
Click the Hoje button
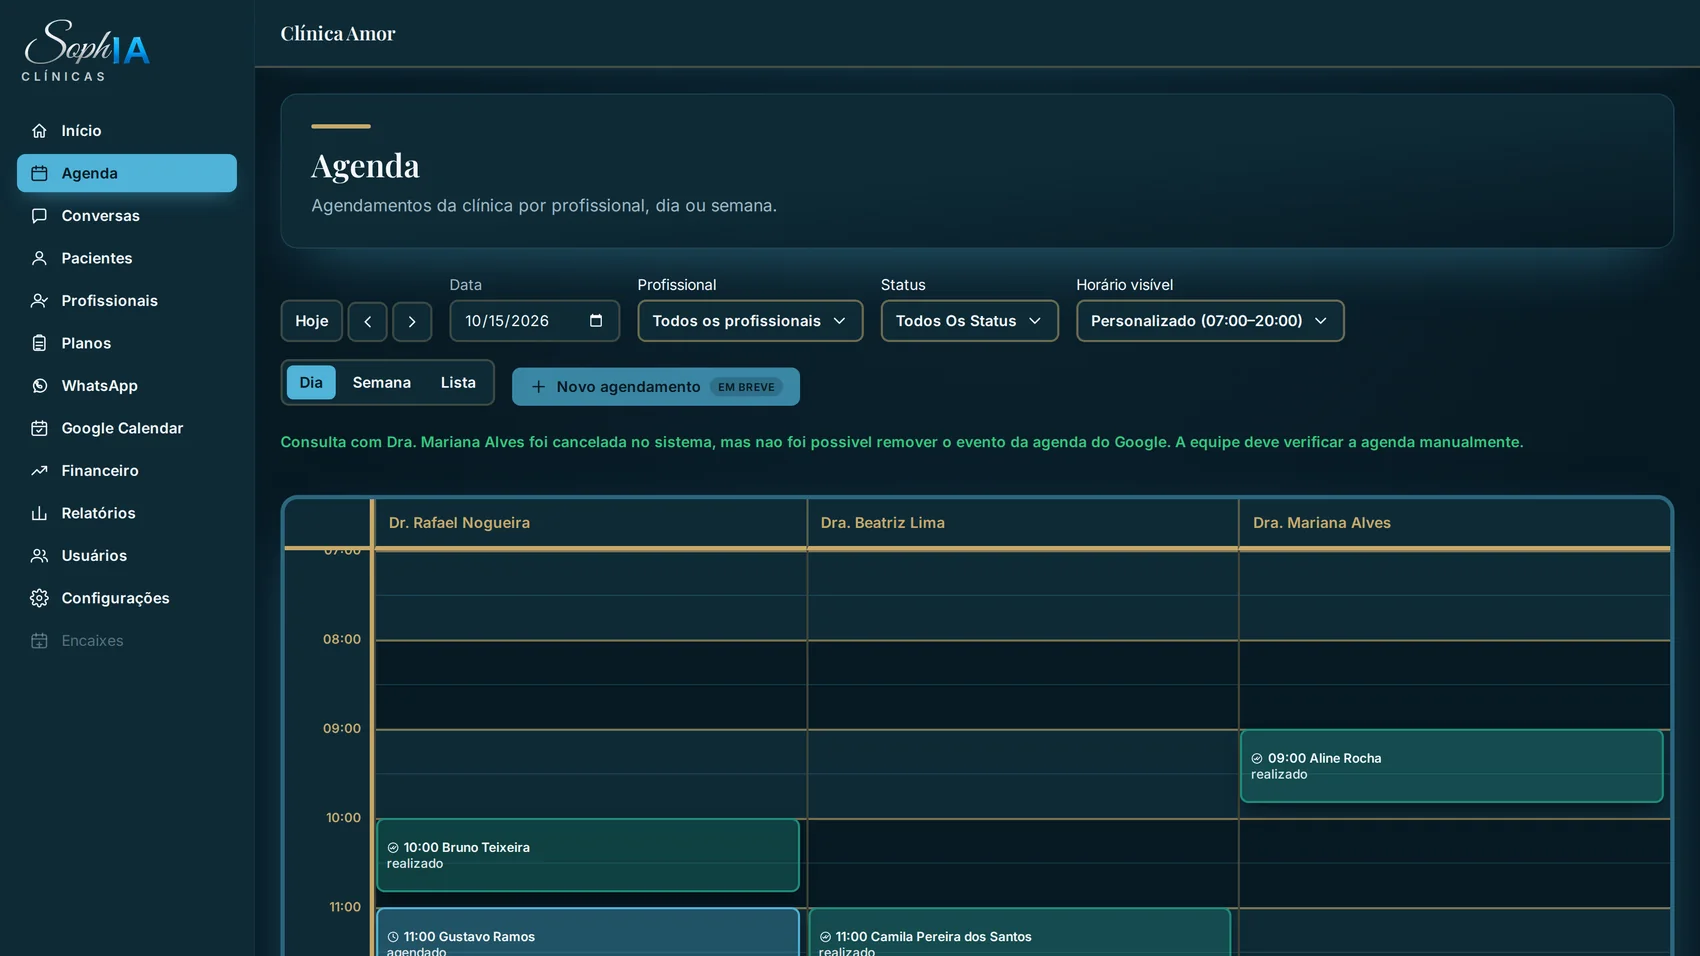(x=312, y=322)
